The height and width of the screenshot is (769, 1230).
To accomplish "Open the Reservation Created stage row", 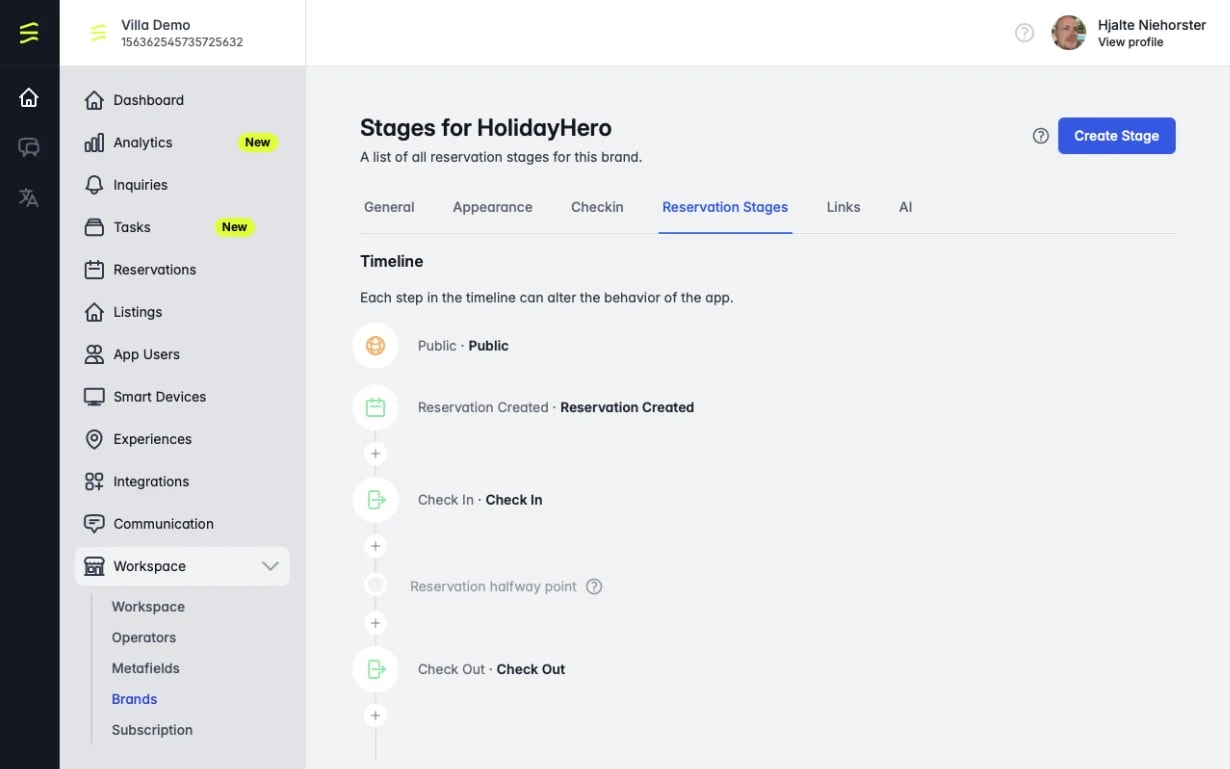I will click(x=556, y=408).
